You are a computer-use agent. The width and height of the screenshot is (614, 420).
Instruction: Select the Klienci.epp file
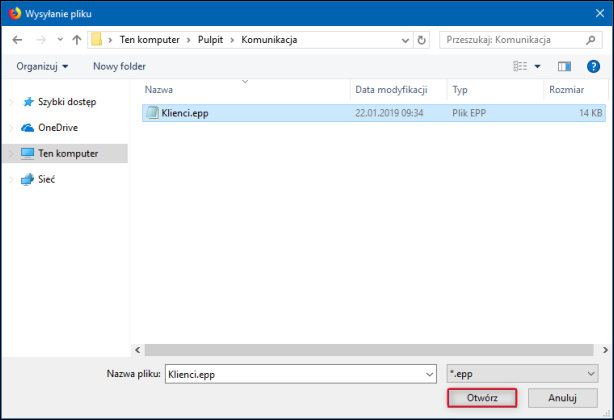pos(374,113)
